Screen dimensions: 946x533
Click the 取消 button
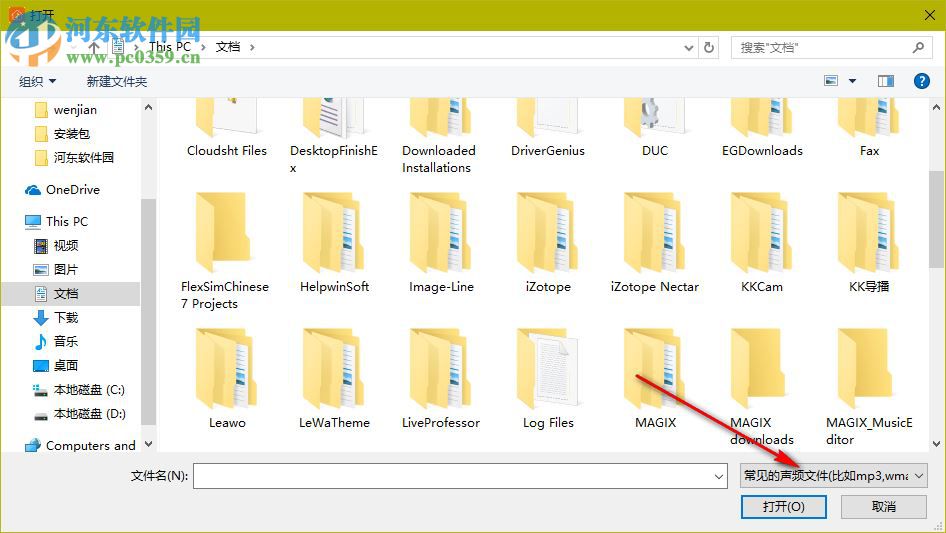coord(884,506)
